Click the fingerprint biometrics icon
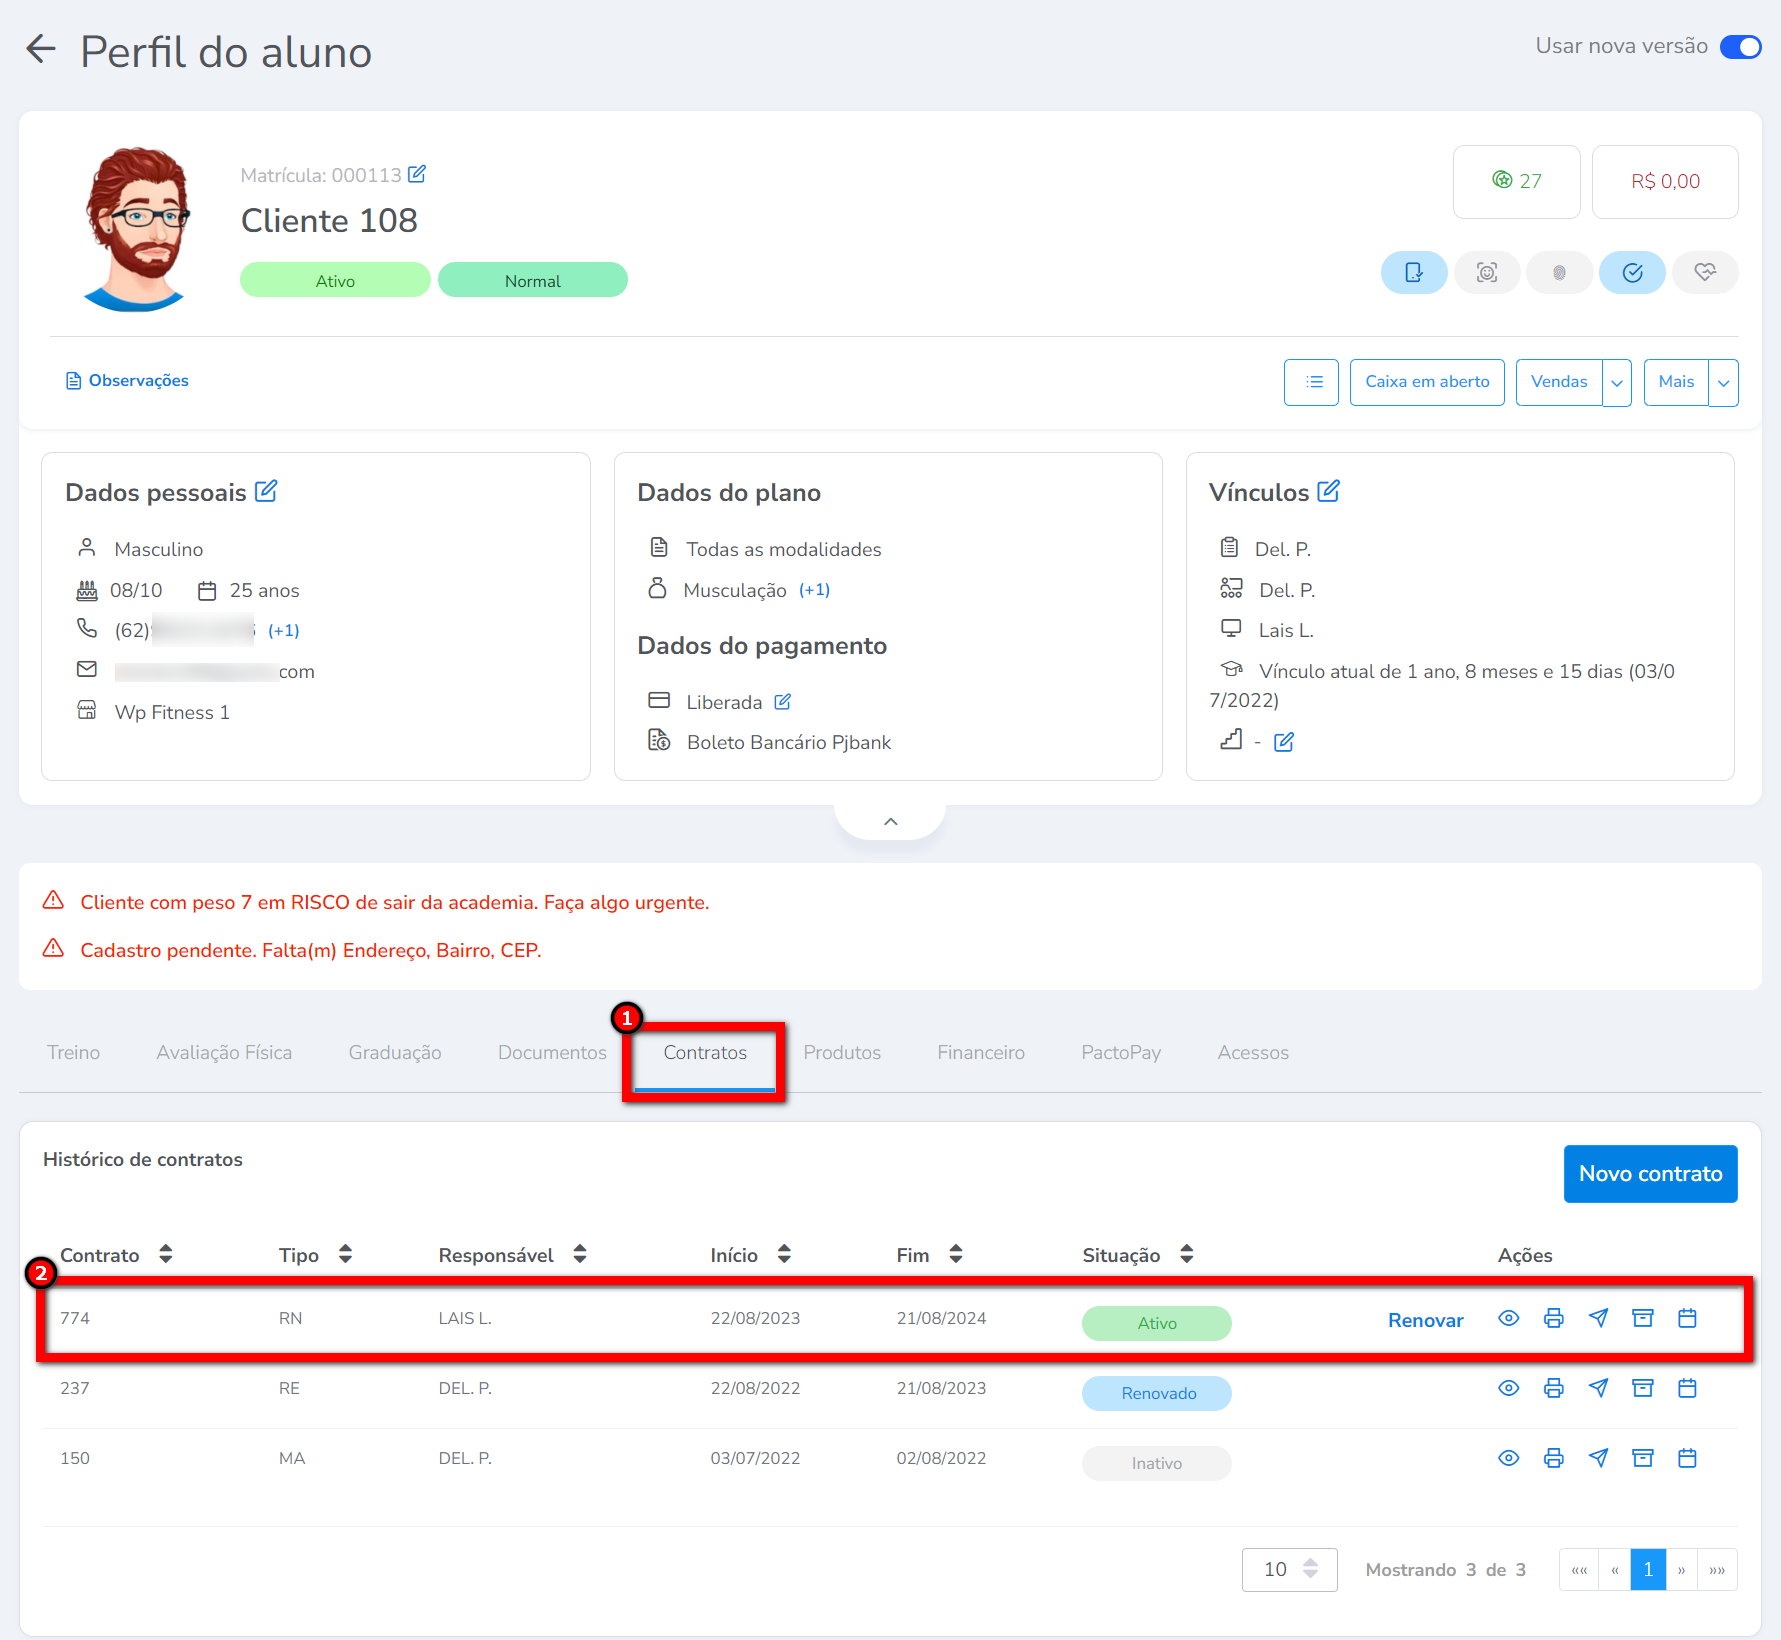The image size is (1781, 1640). (1559, 273)
